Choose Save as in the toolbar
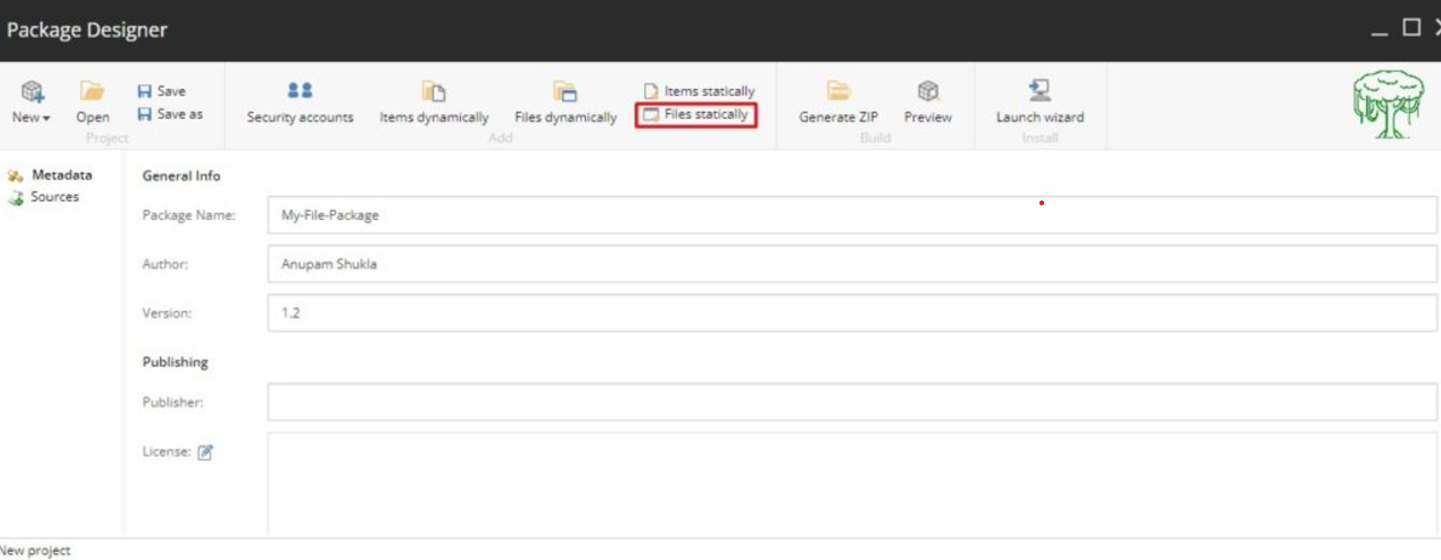1441x560 pixels. coord(170,114)
